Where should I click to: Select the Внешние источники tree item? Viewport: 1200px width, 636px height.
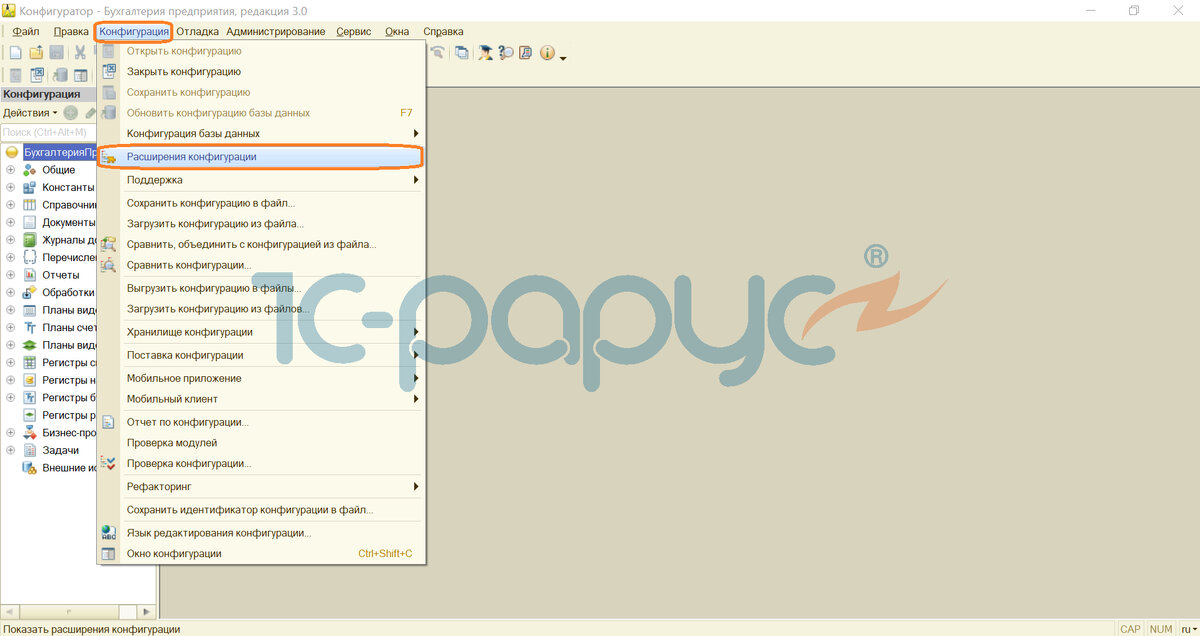click(x=69, y=468)
